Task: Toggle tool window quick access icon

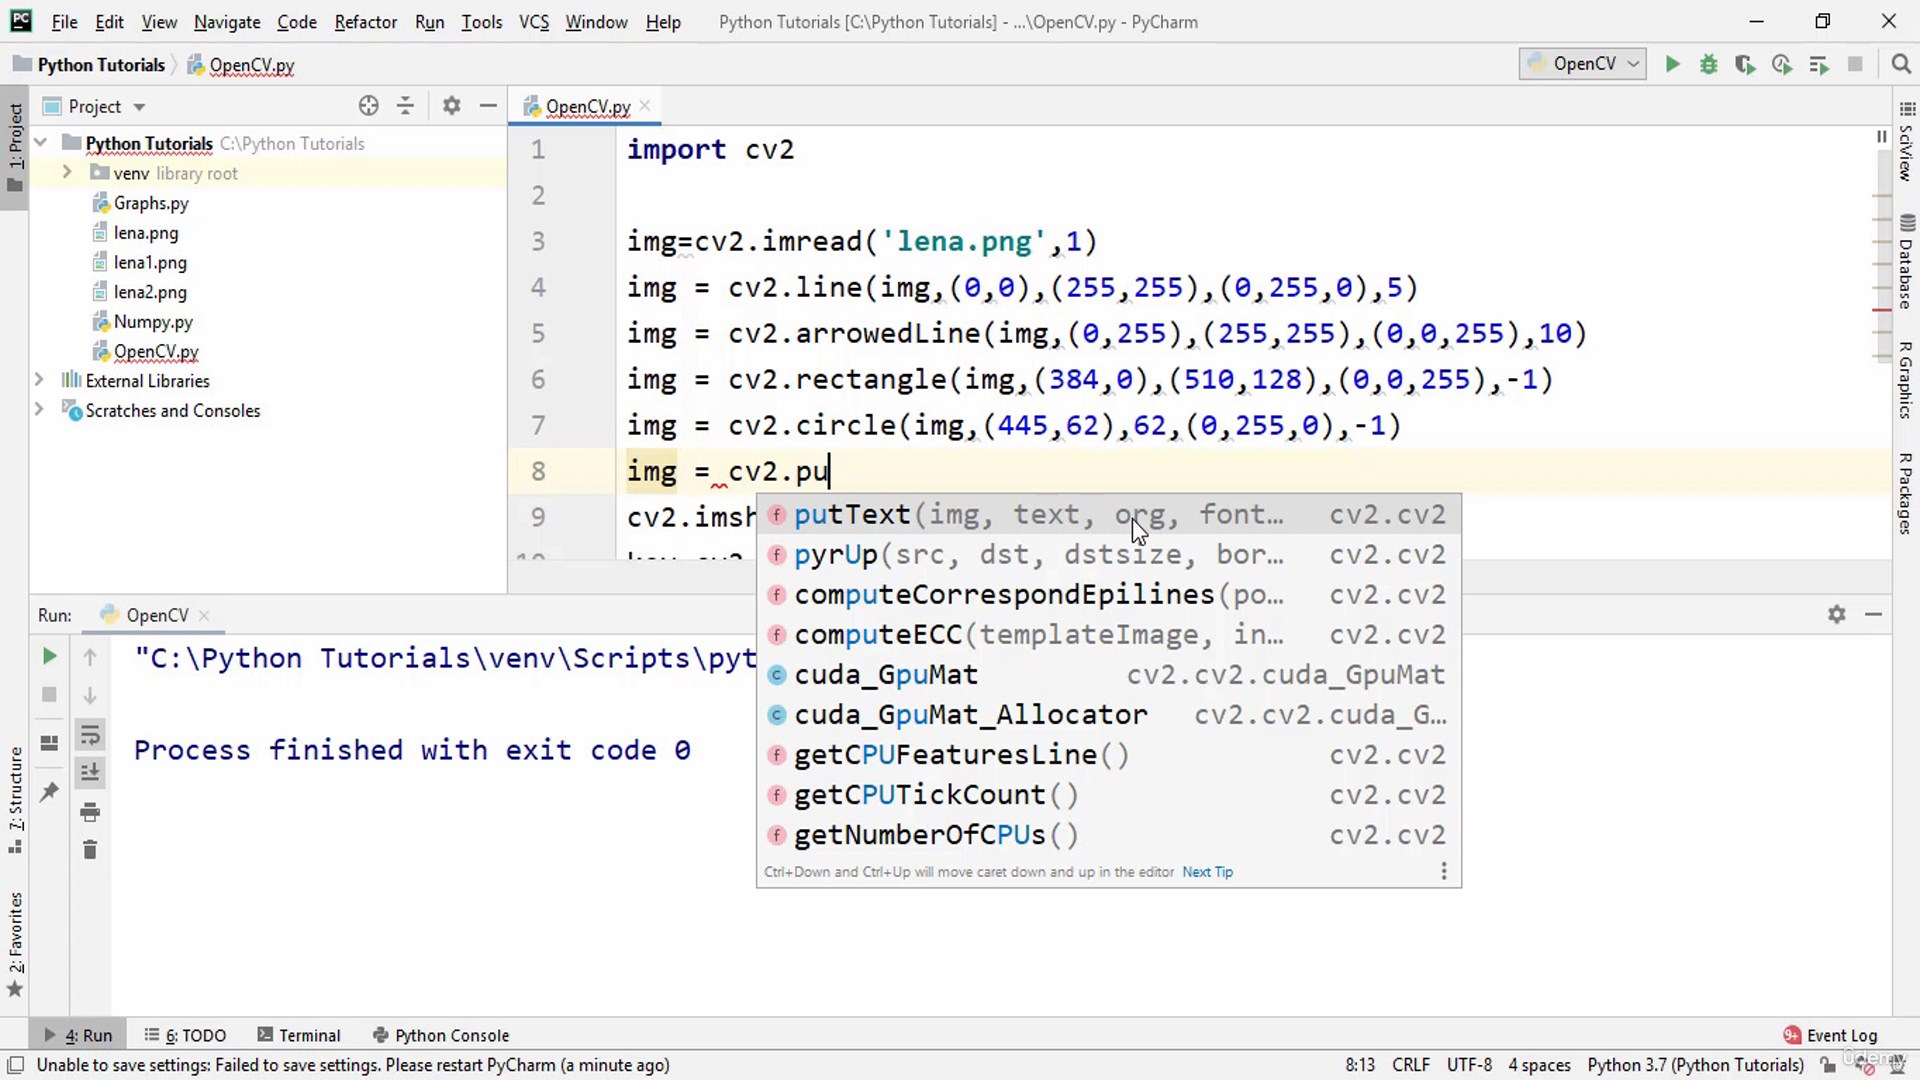Action: (x=15, y=1065)
